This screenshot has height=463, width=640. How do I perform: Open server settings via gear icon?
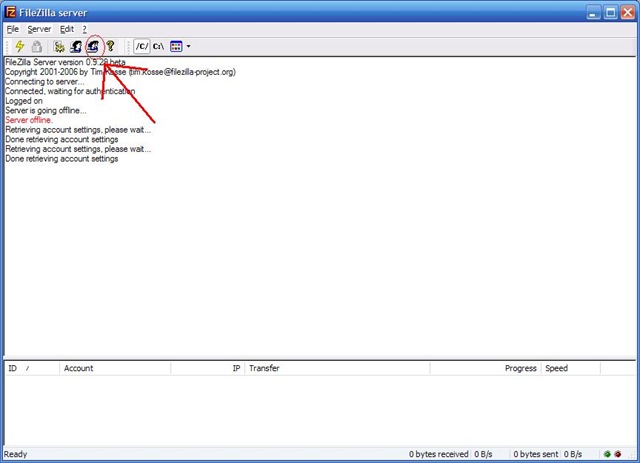click(59, 47)
